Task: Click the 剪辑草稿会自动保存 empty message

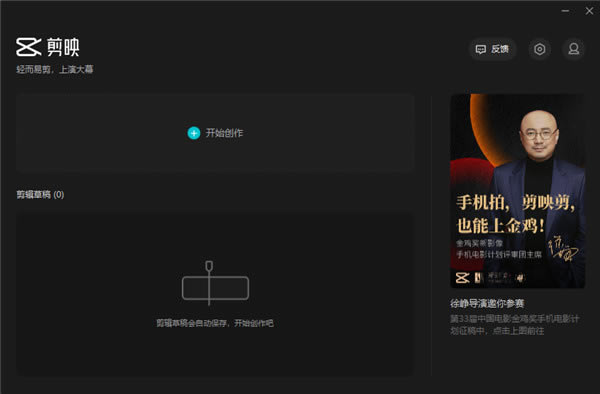Action: click(x=215, y=323)
